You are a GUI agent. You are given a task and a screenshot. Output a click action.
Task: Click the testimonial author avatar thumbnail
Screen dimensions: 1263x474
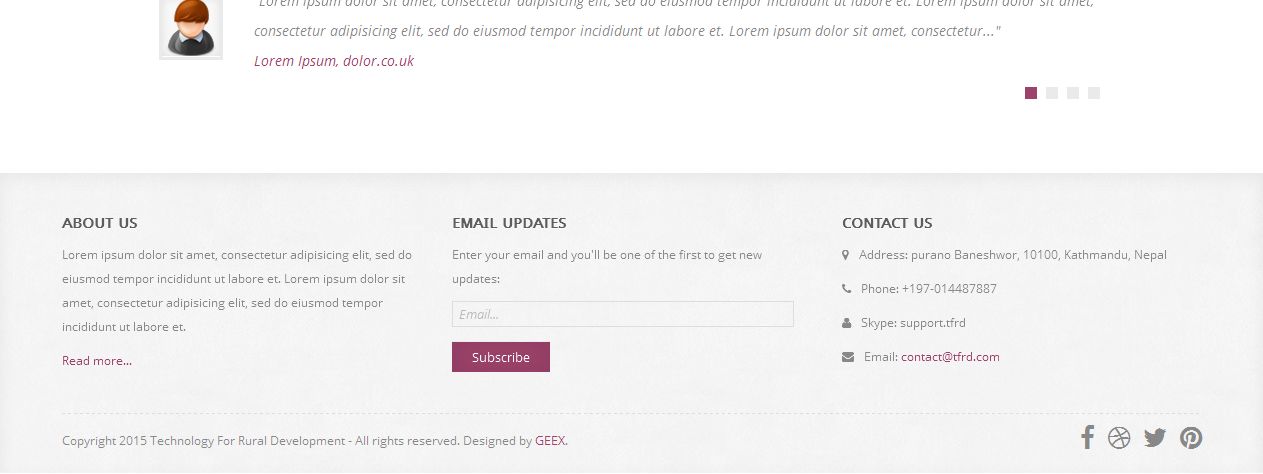pyautogui.click(x=190, y=28)
